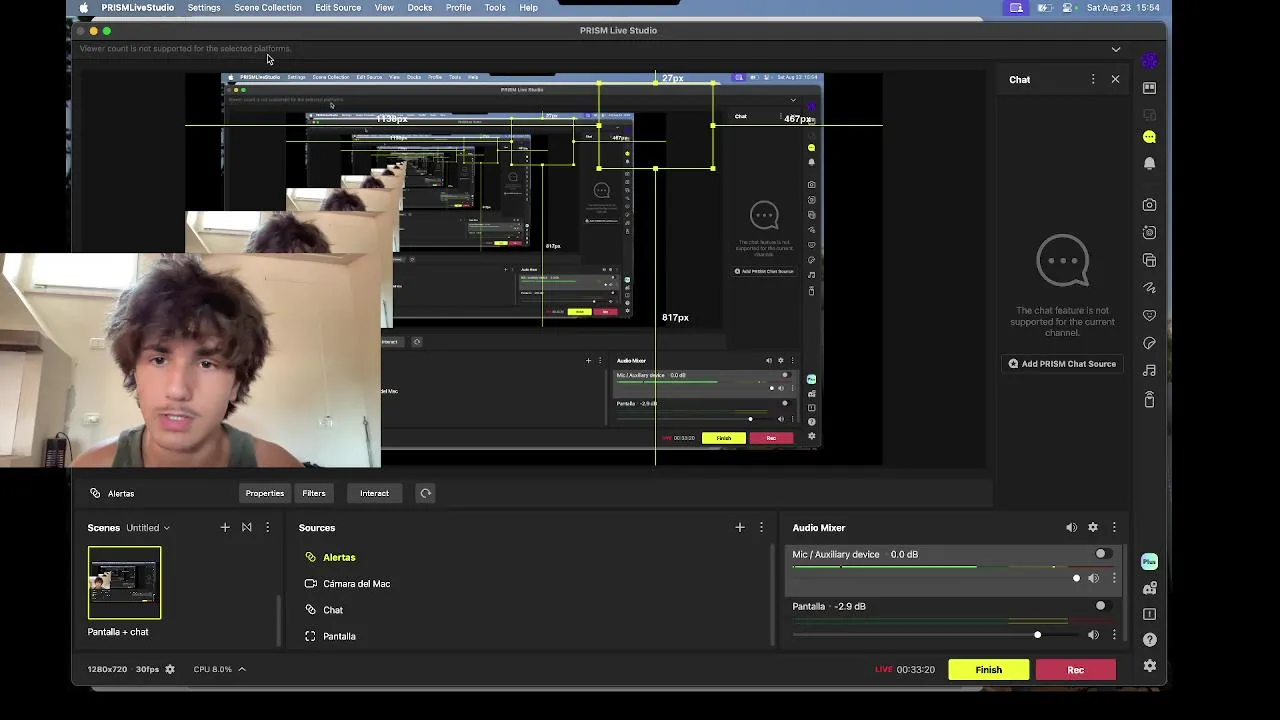Close the Chat panel

pyautogui.click(x=1115, y=79)
